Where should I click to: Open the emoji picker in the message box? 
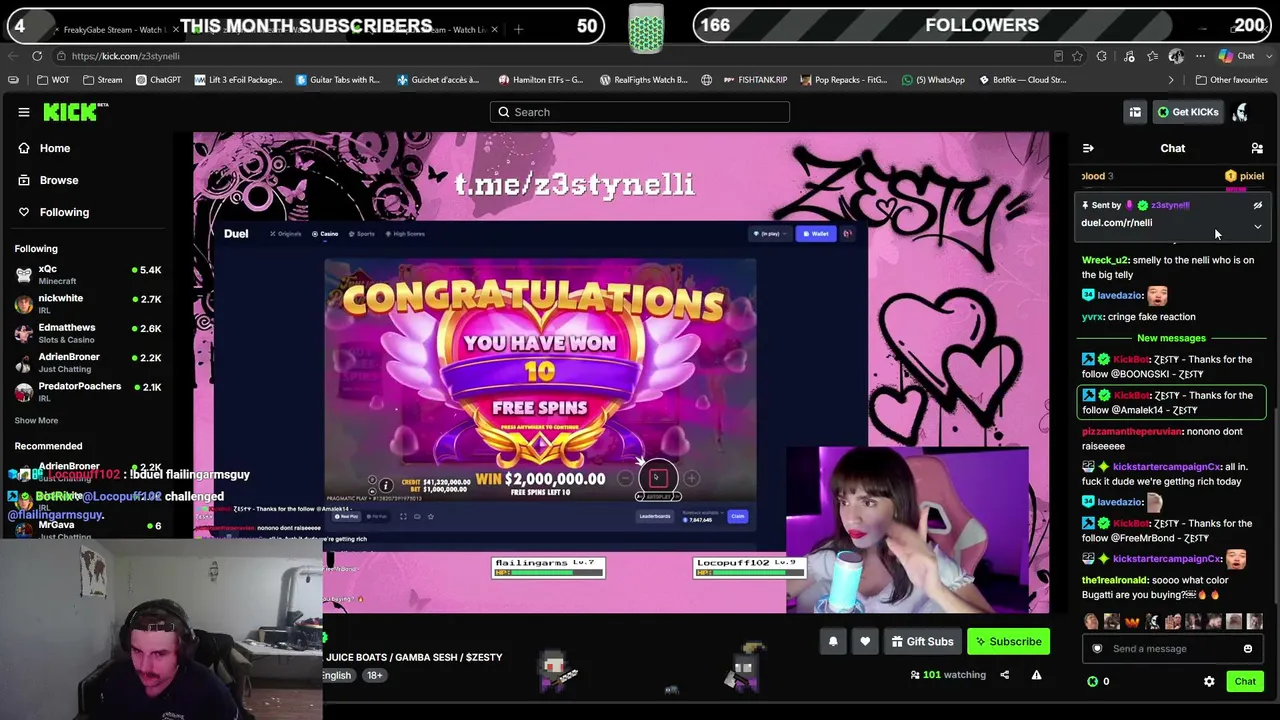tap(1248, 649)
